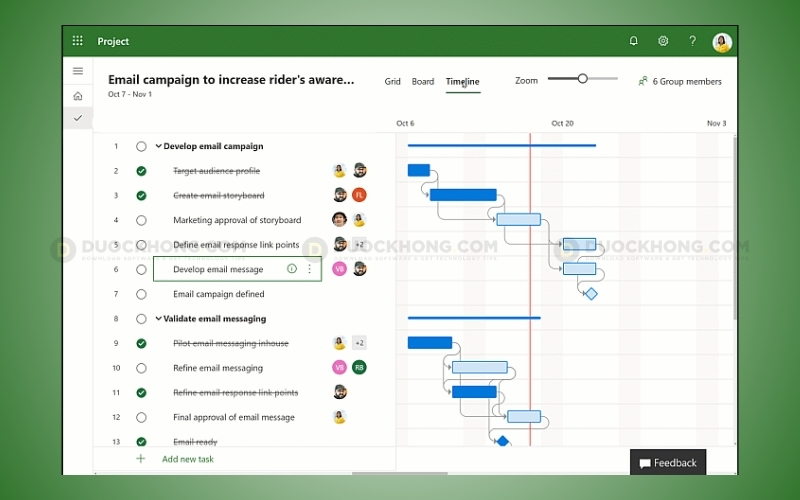Open more options for Develop email message
The width and height of the screenshot is (800, 500).
(309, 269)
